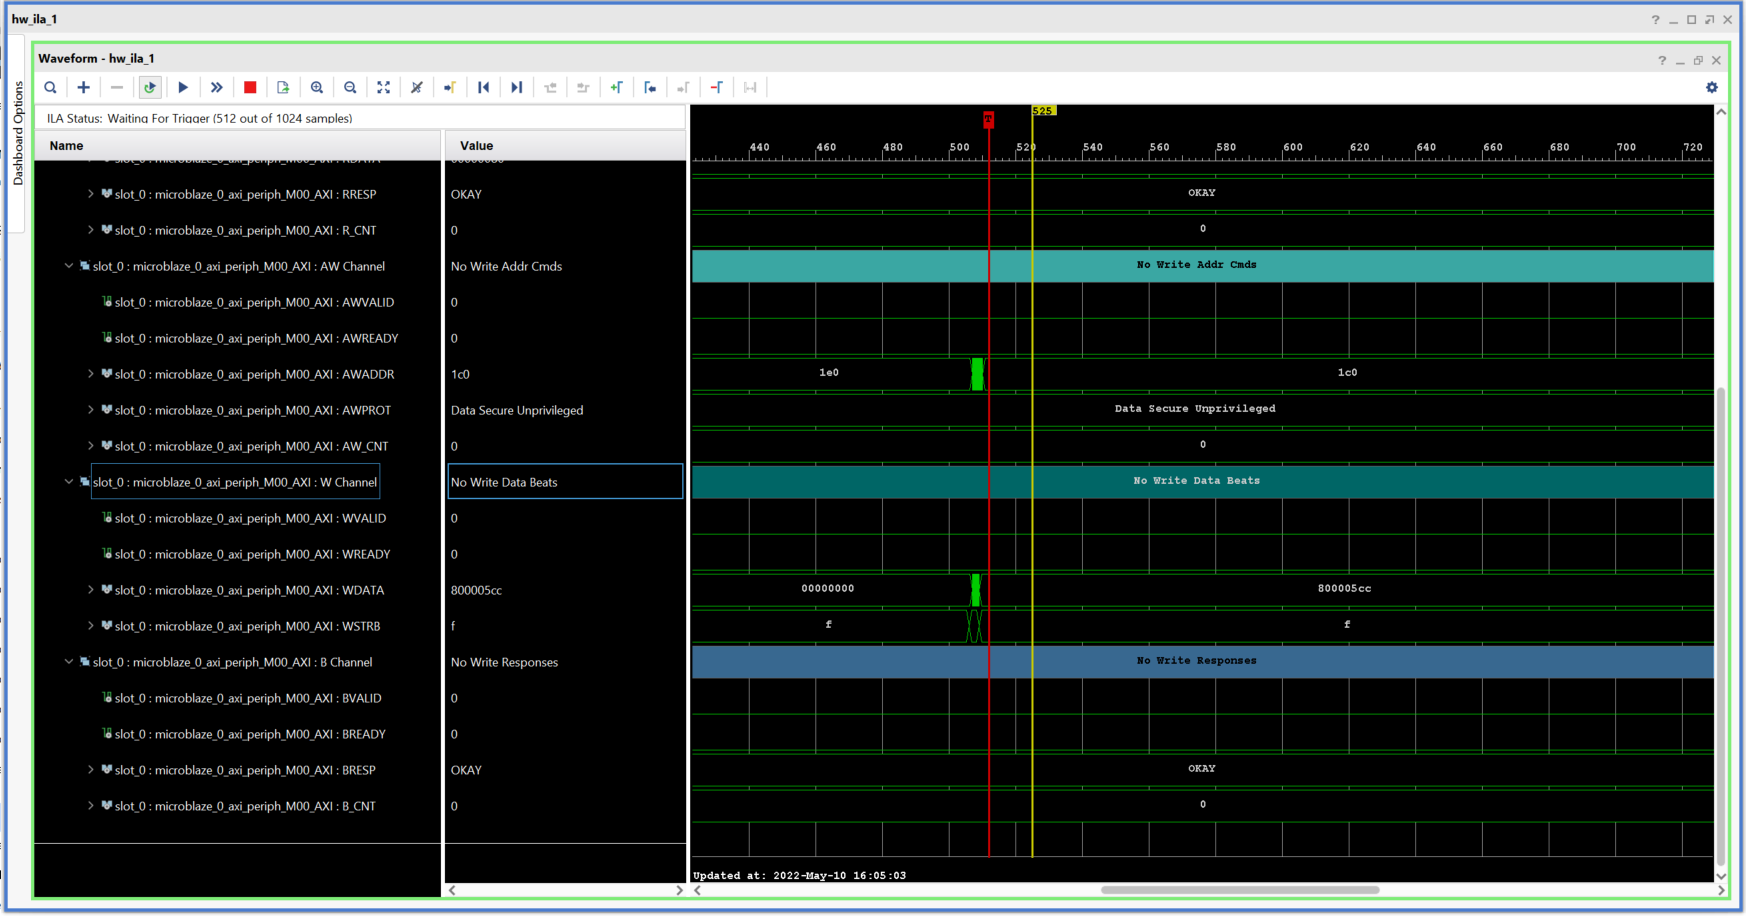Click the Value column header

pyautogui.click(x=565, y=146)
